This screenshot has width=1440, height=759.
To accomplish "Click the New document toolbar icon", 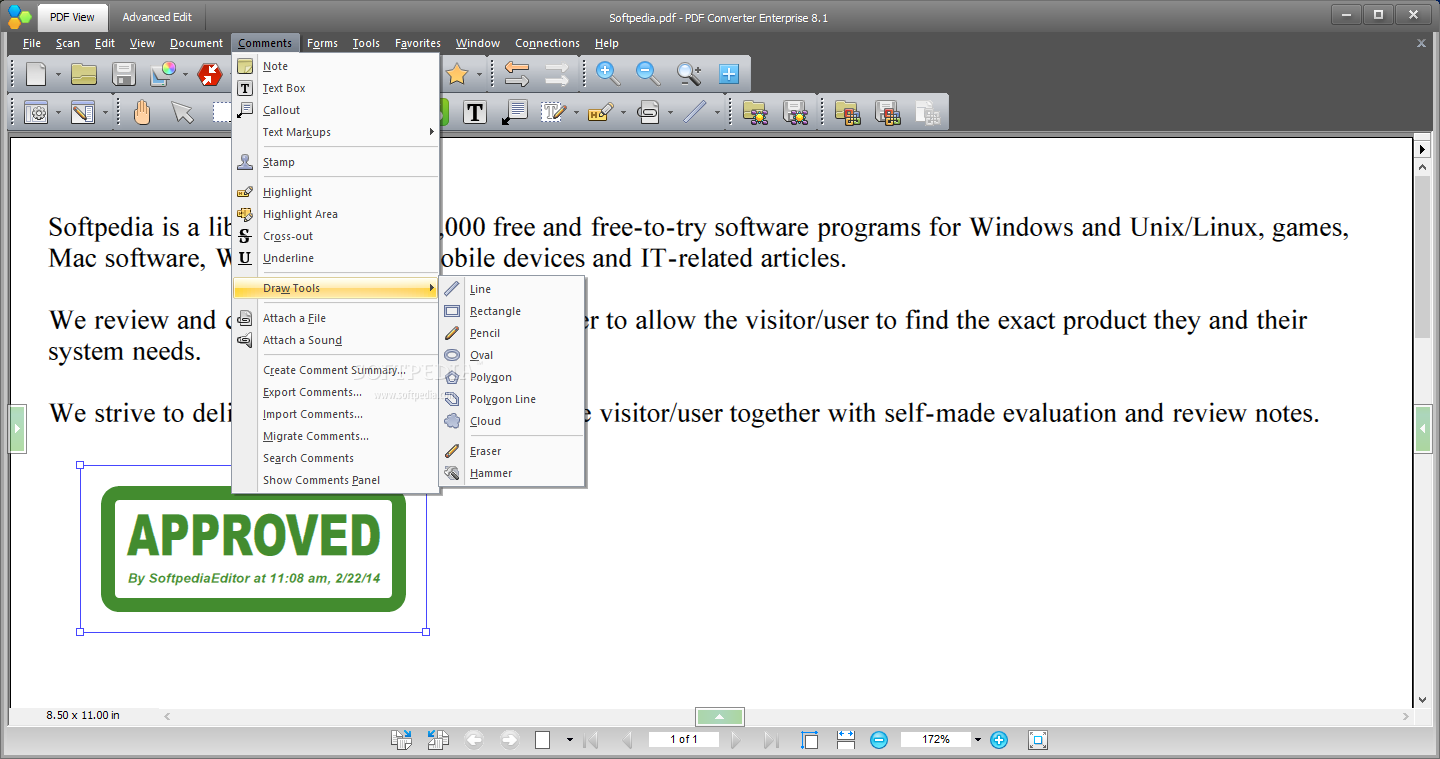I will tap(36, 74).
